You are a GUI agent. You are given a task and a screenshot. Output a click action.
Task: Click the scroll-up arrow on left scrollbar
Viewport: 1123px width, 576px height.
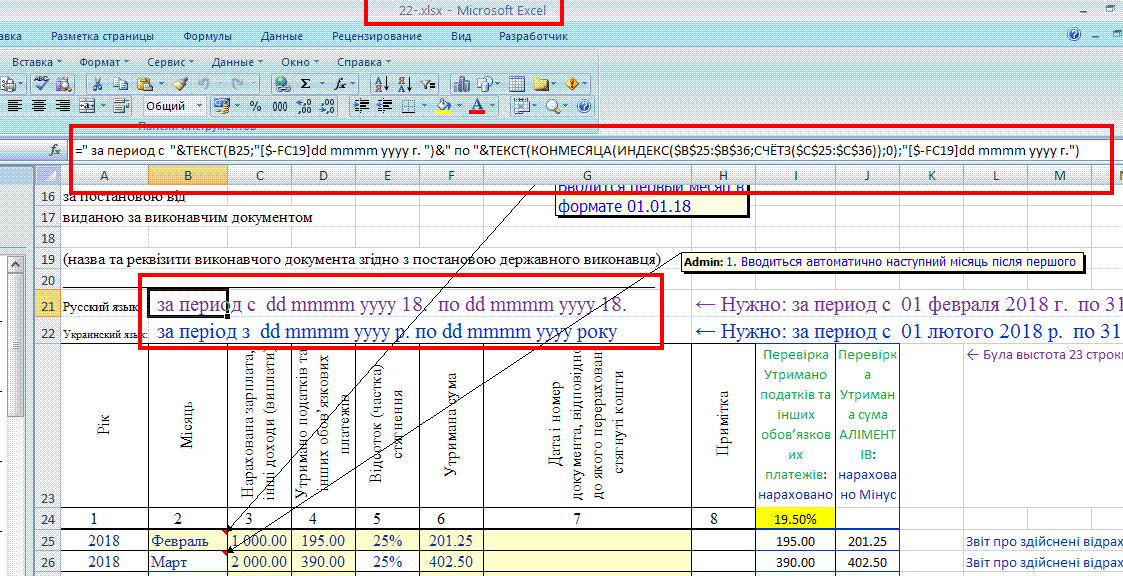coord(14,264)
